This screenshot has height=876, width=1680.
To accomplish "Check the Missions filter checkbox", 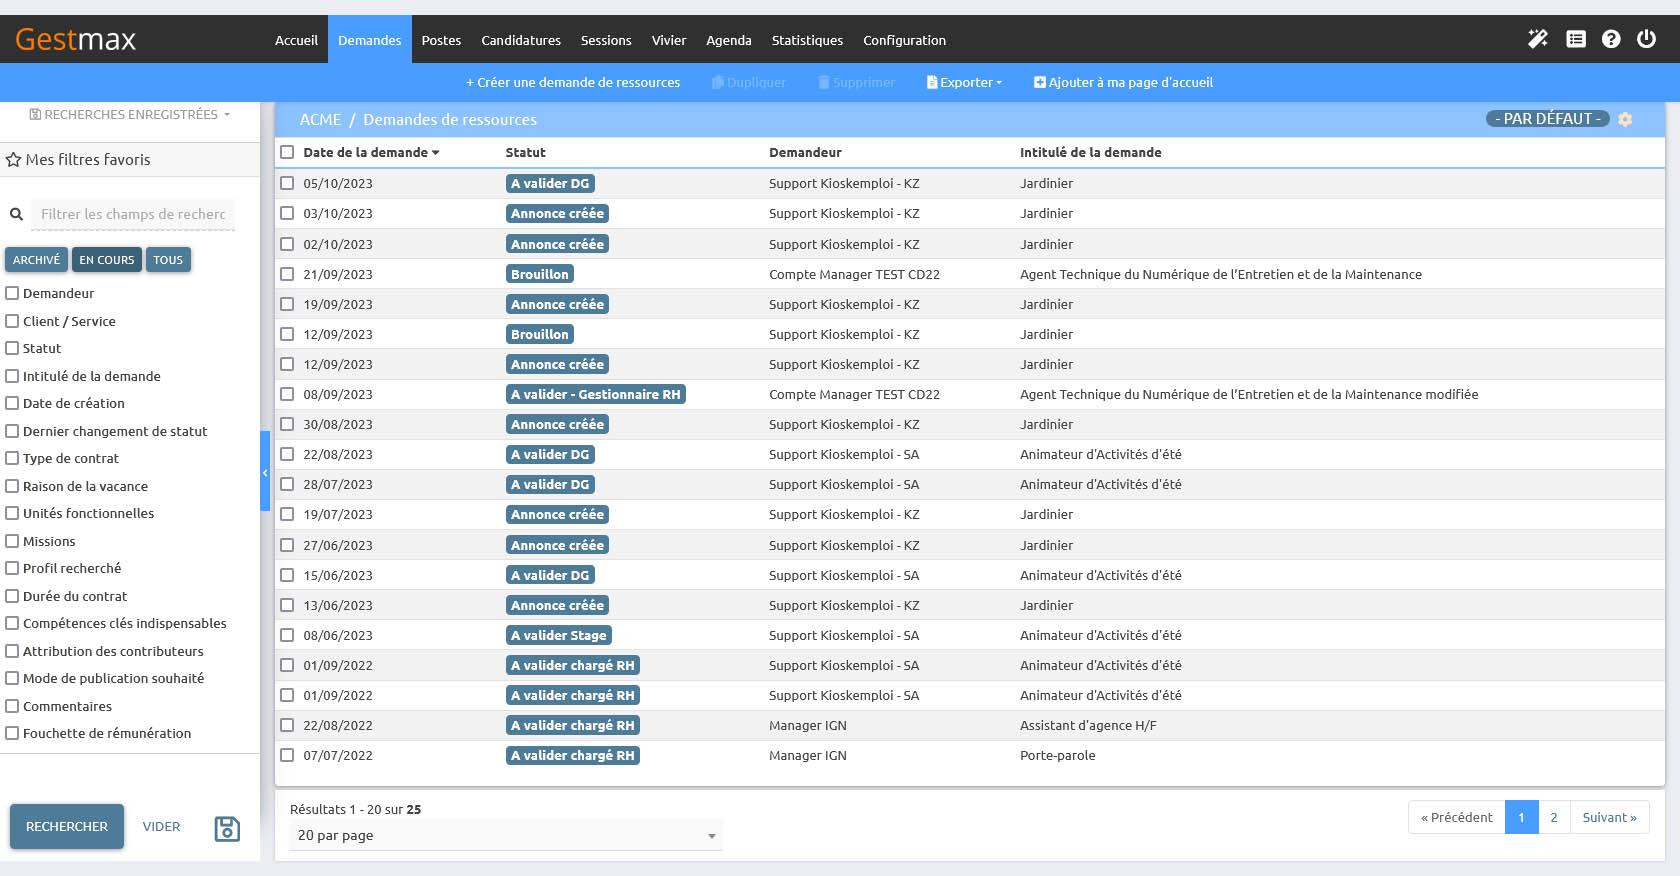I will [12, 541].
